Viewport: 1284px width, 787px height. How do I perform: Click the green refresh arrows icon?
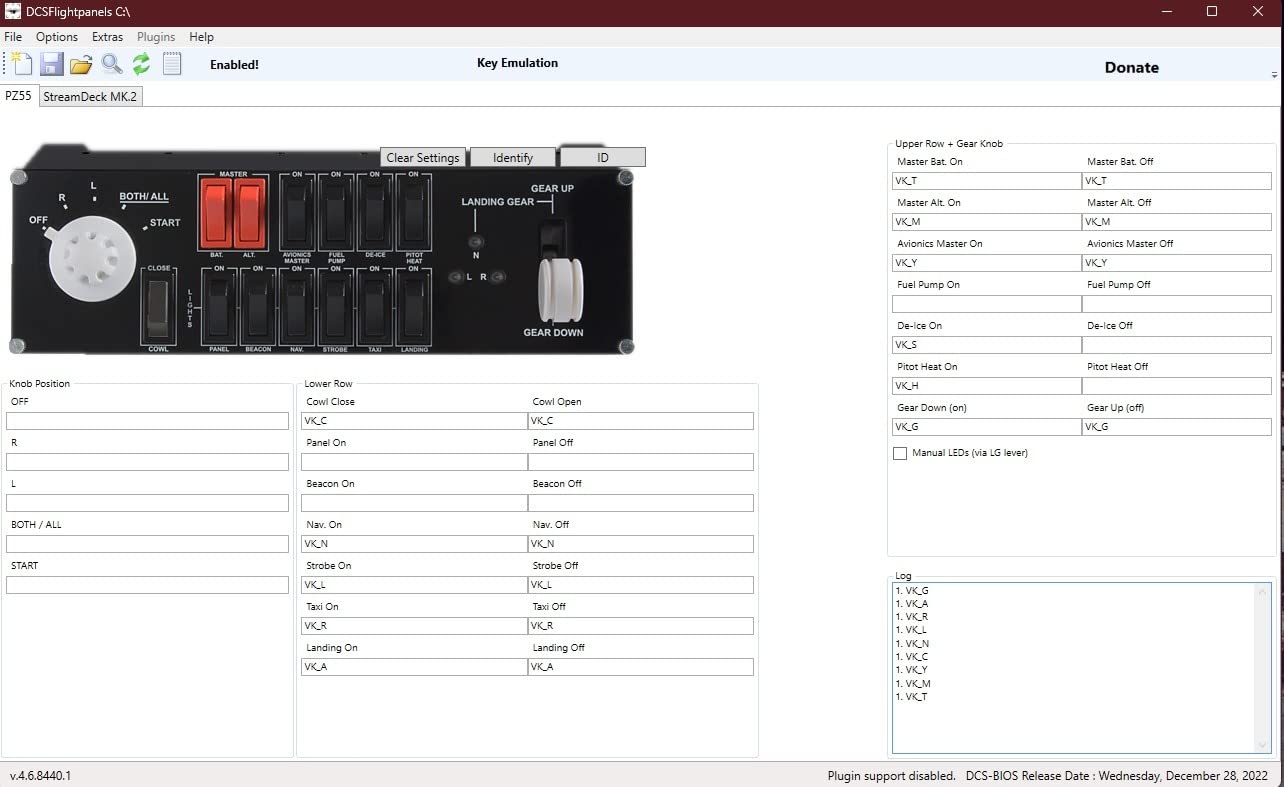tap(141, 64)
